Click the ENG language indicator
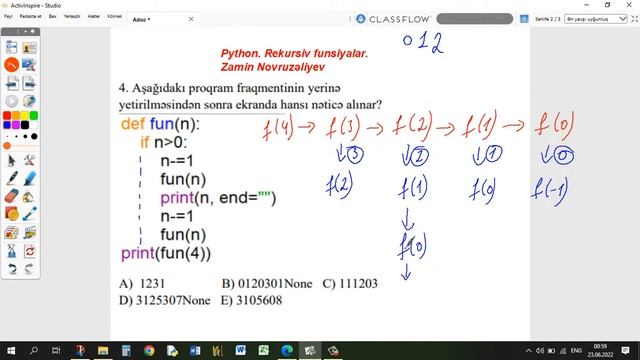This screenshot has width=640, height=360. [576, 351]
